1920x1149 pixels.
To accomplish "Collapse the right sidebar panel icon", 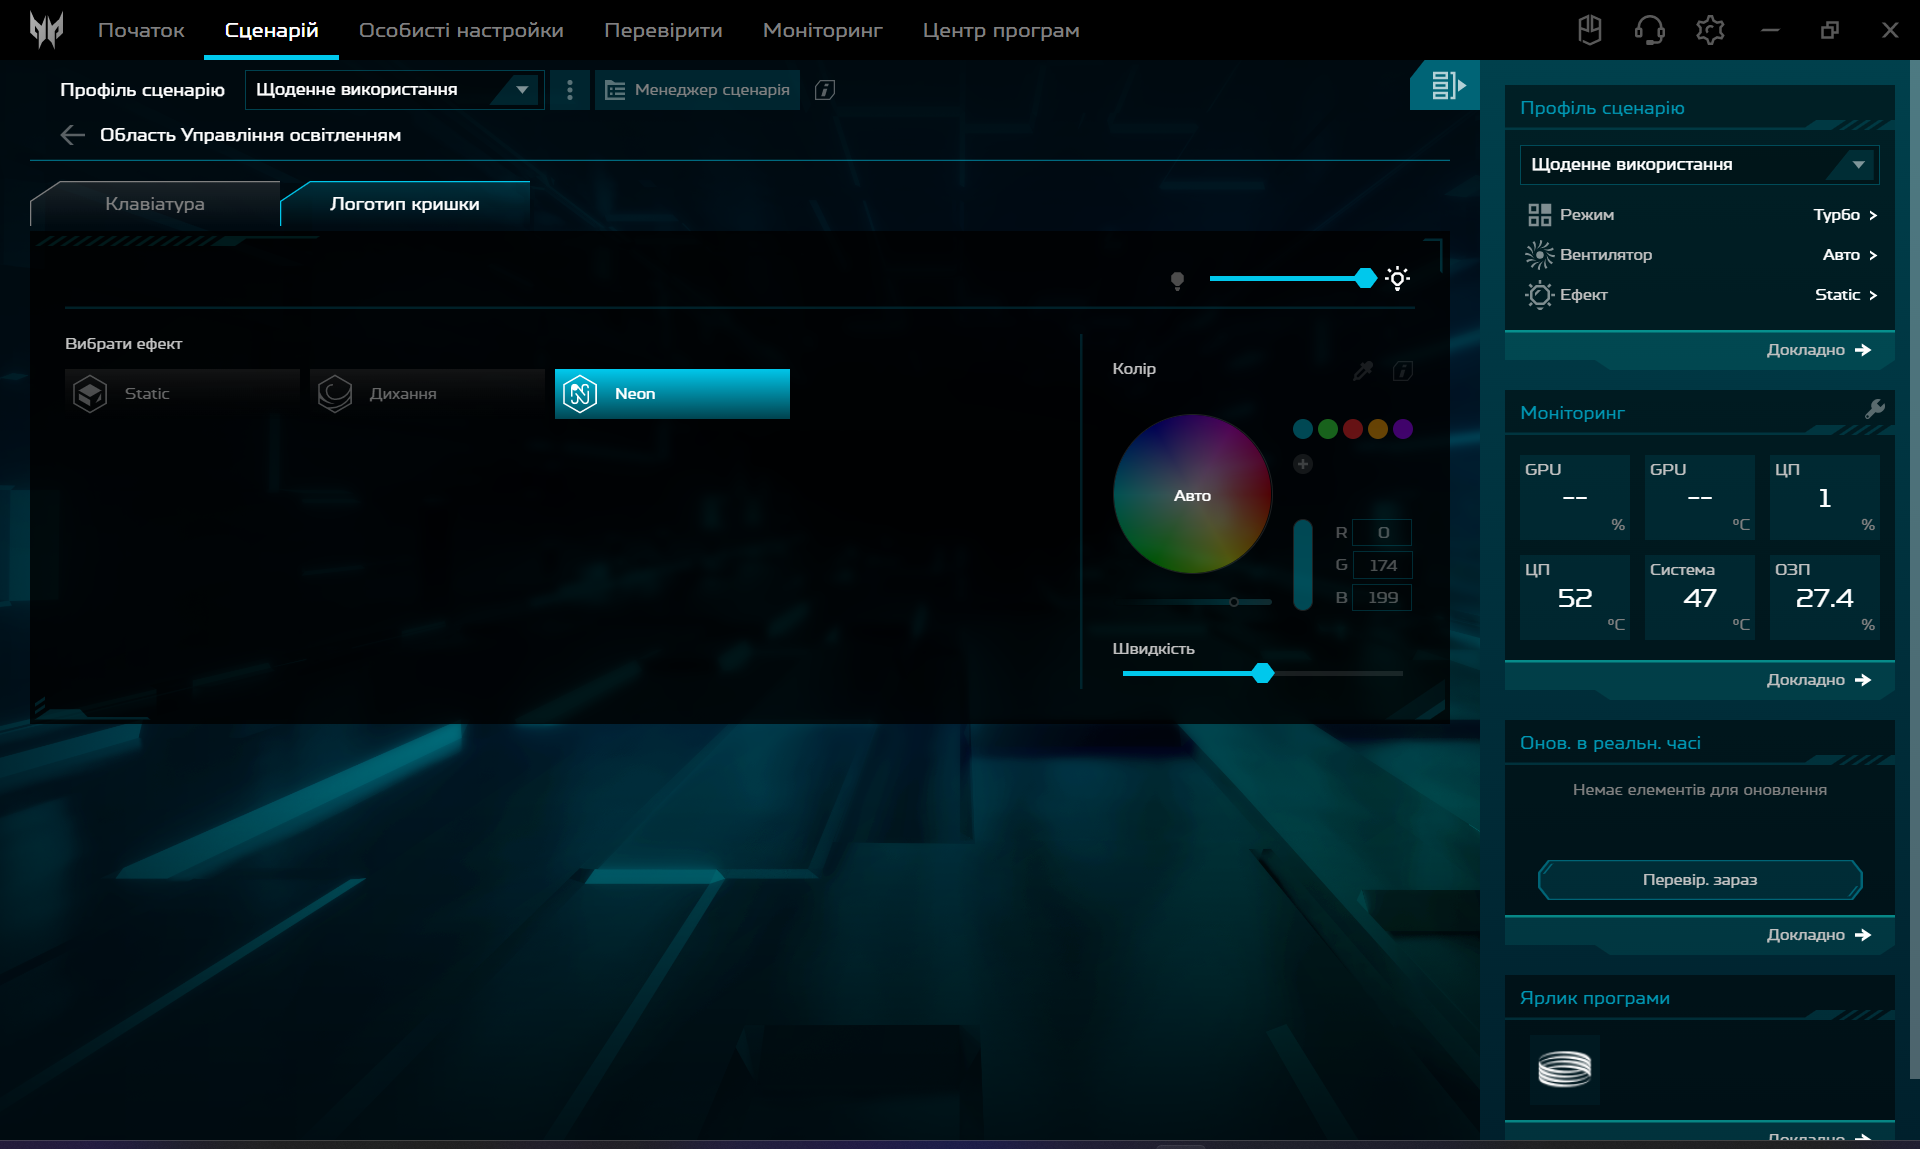I will 1446,86.
